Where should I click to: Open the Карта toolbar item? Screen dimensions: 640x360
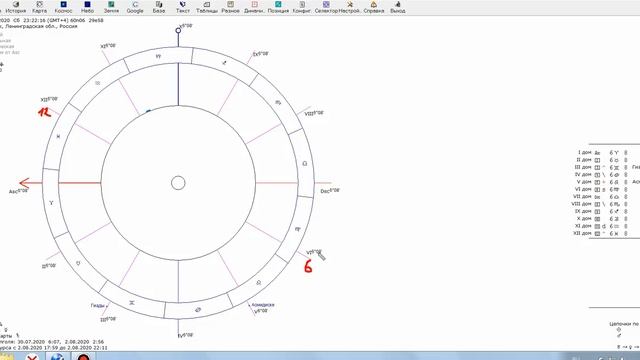(40, 7)
